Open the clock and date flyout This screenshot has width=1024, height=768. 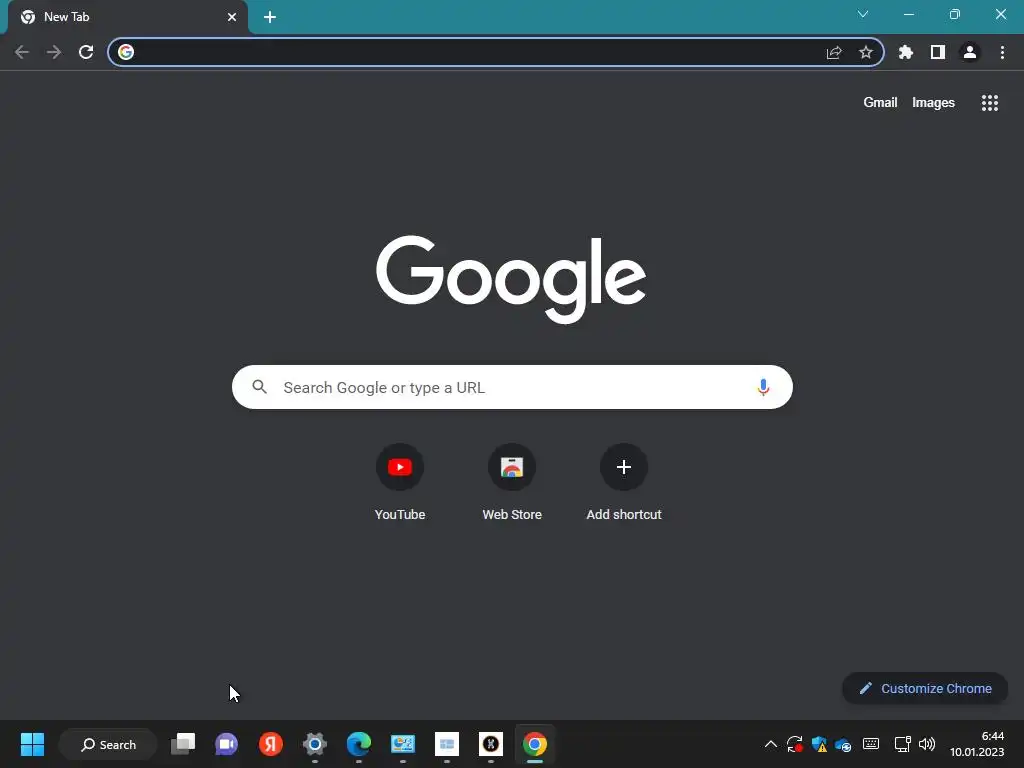click(x=977, y=744)
